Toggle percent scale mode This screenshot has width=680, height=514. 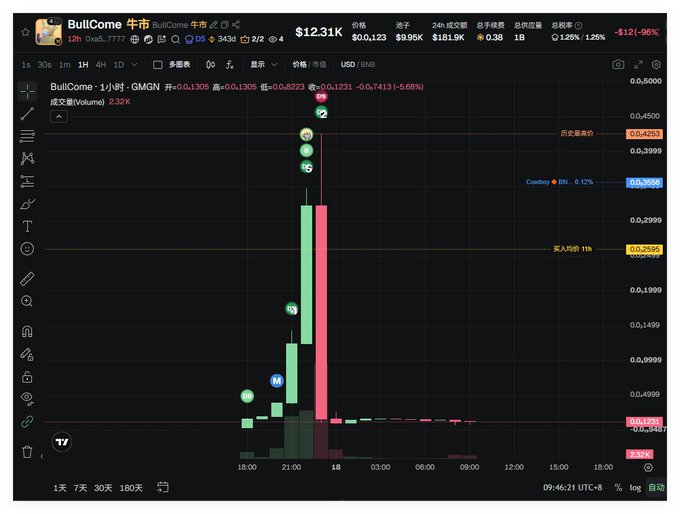pyautogui.click(x=618, y=488)
